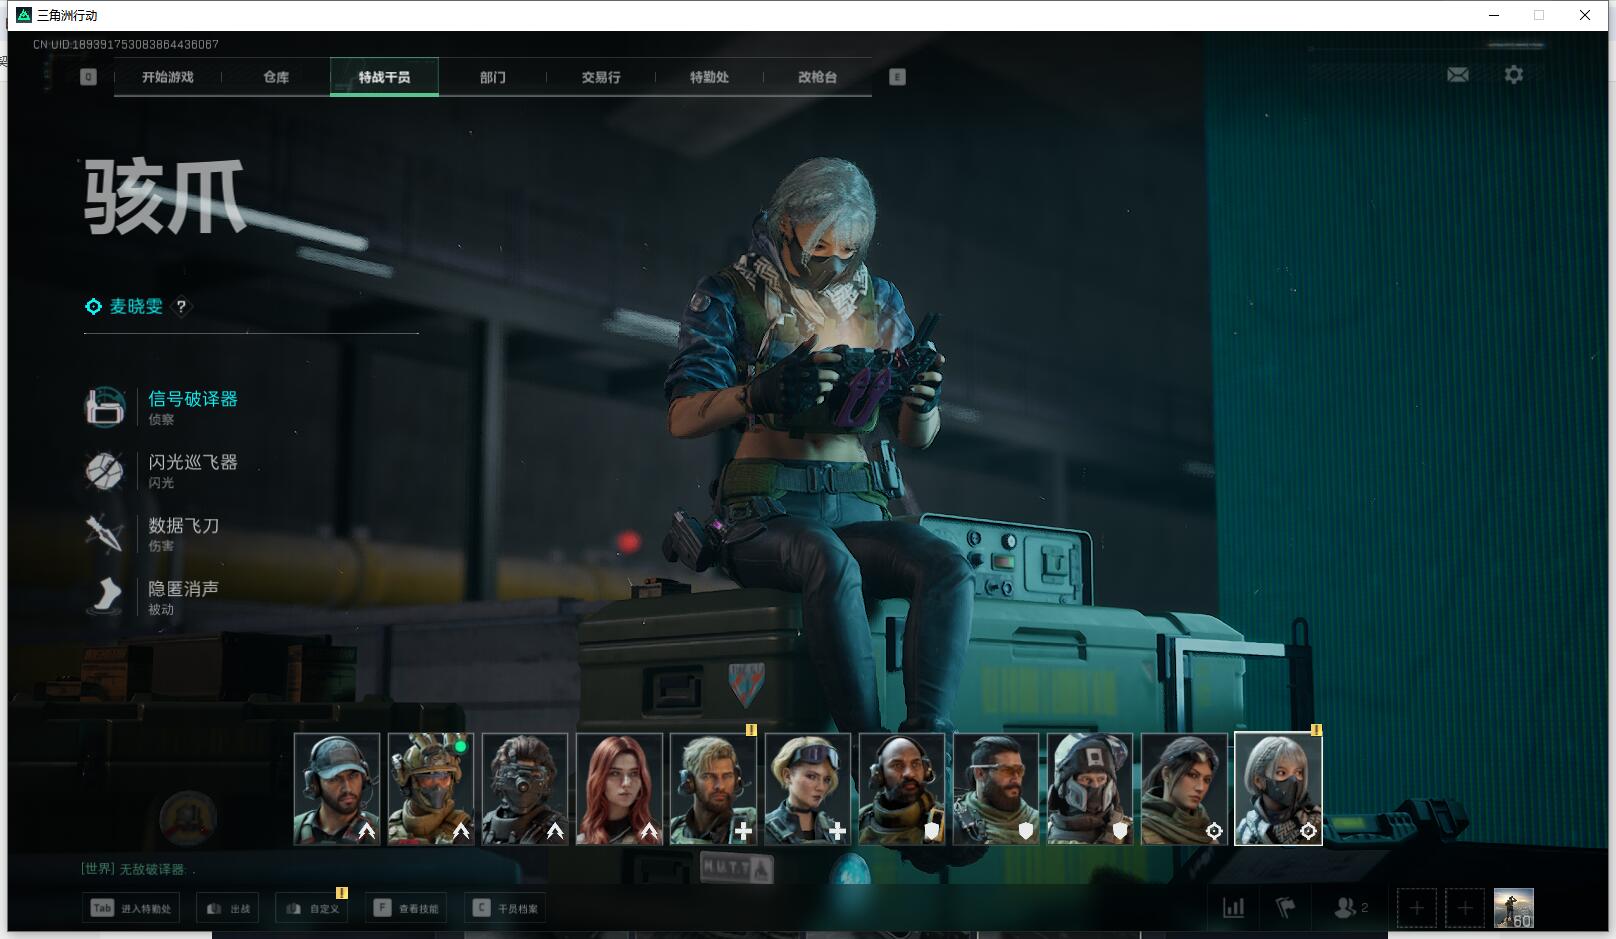Select the operator with night-vision eyepiece
Viewport: 1616px width, 939px height.
(525, 789)
